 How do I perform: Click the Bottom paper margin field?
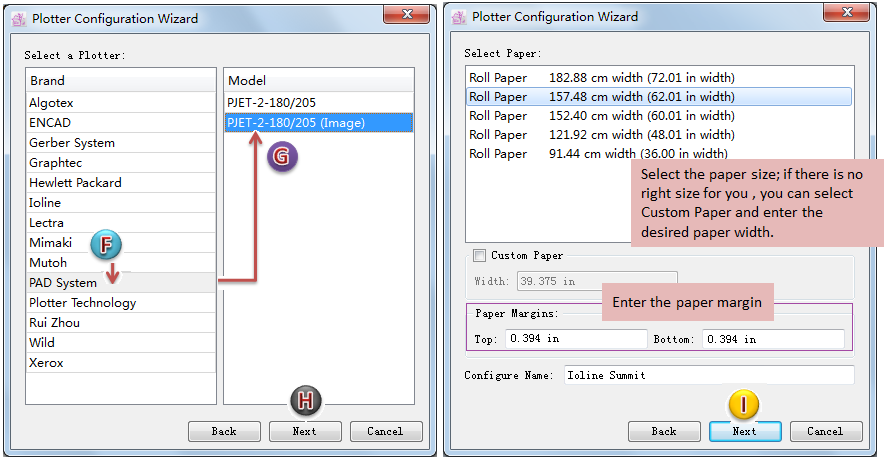point(772,339)
